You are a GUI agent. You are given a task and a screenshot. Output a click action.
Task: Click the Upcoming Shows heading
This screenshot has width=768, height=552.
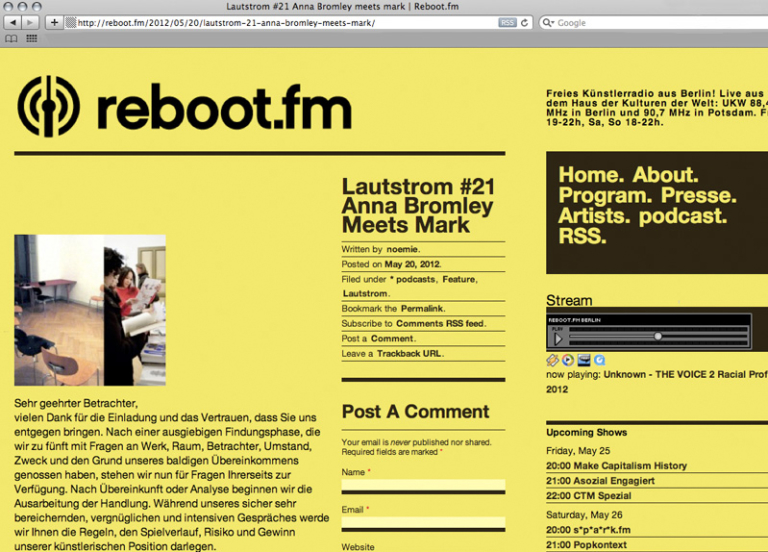(x=586, y=432)
